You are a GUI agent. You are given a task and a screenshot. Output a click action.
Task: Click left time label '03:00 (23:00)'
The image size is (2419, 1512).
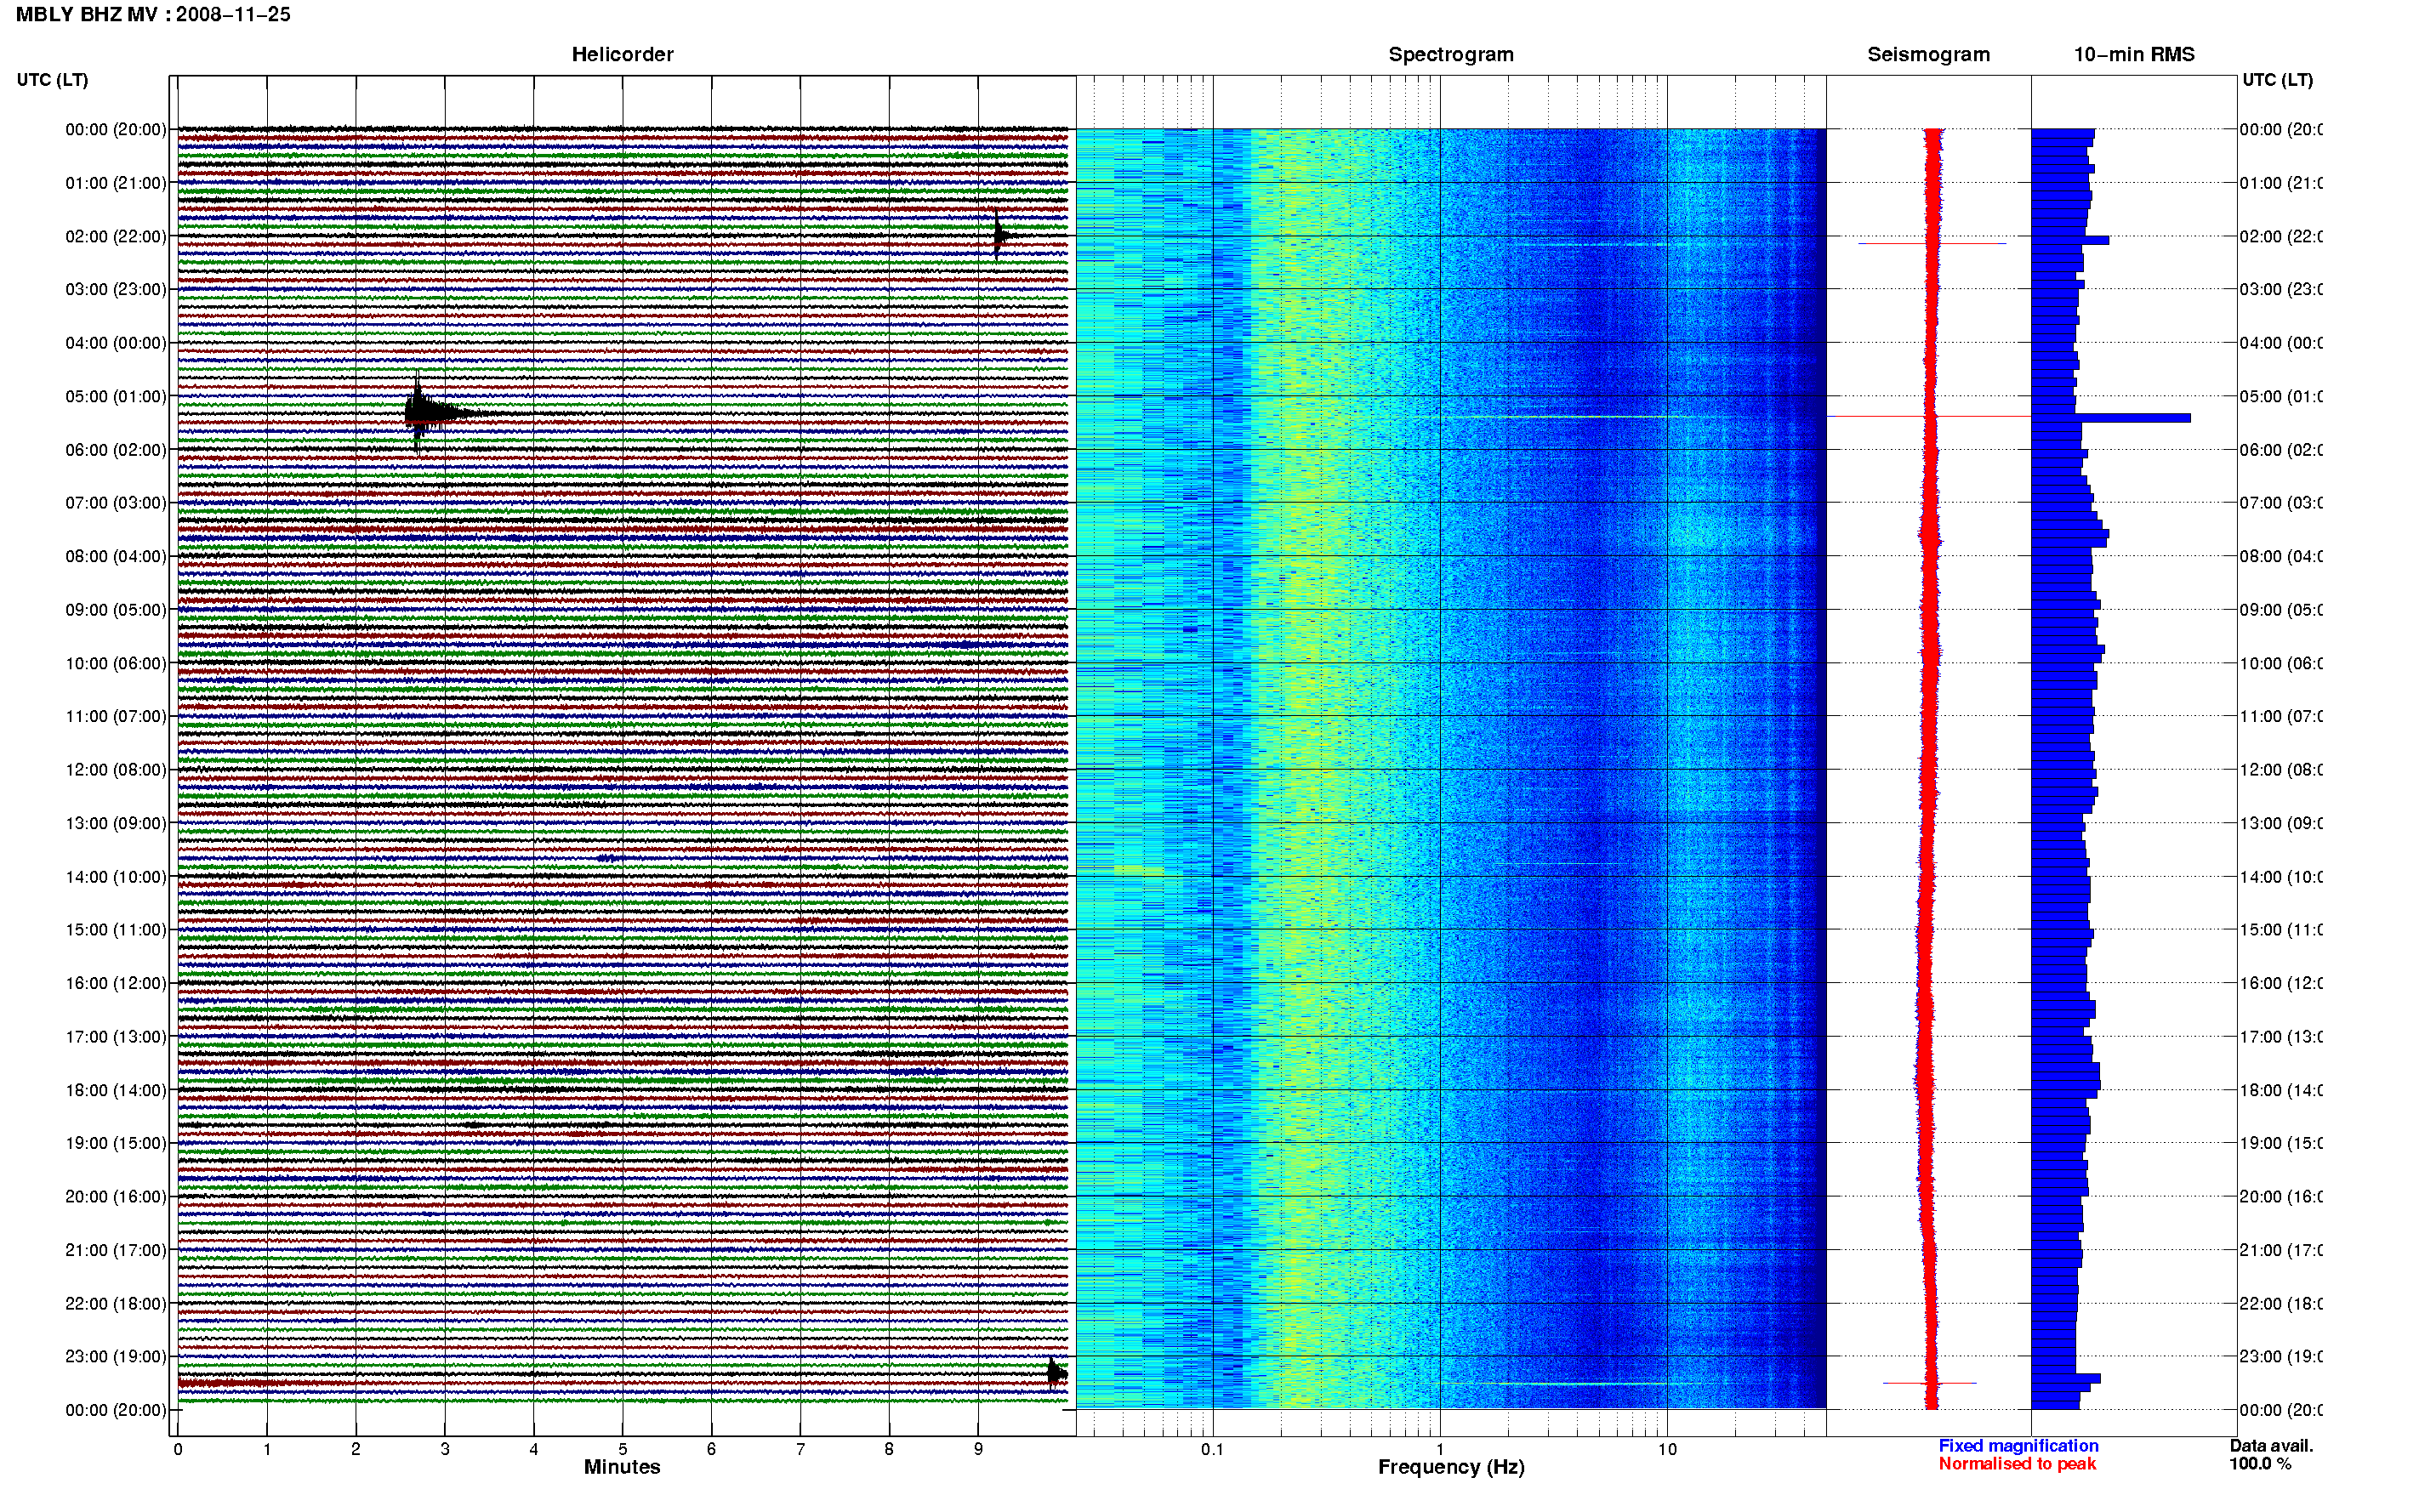pos(116,289)
